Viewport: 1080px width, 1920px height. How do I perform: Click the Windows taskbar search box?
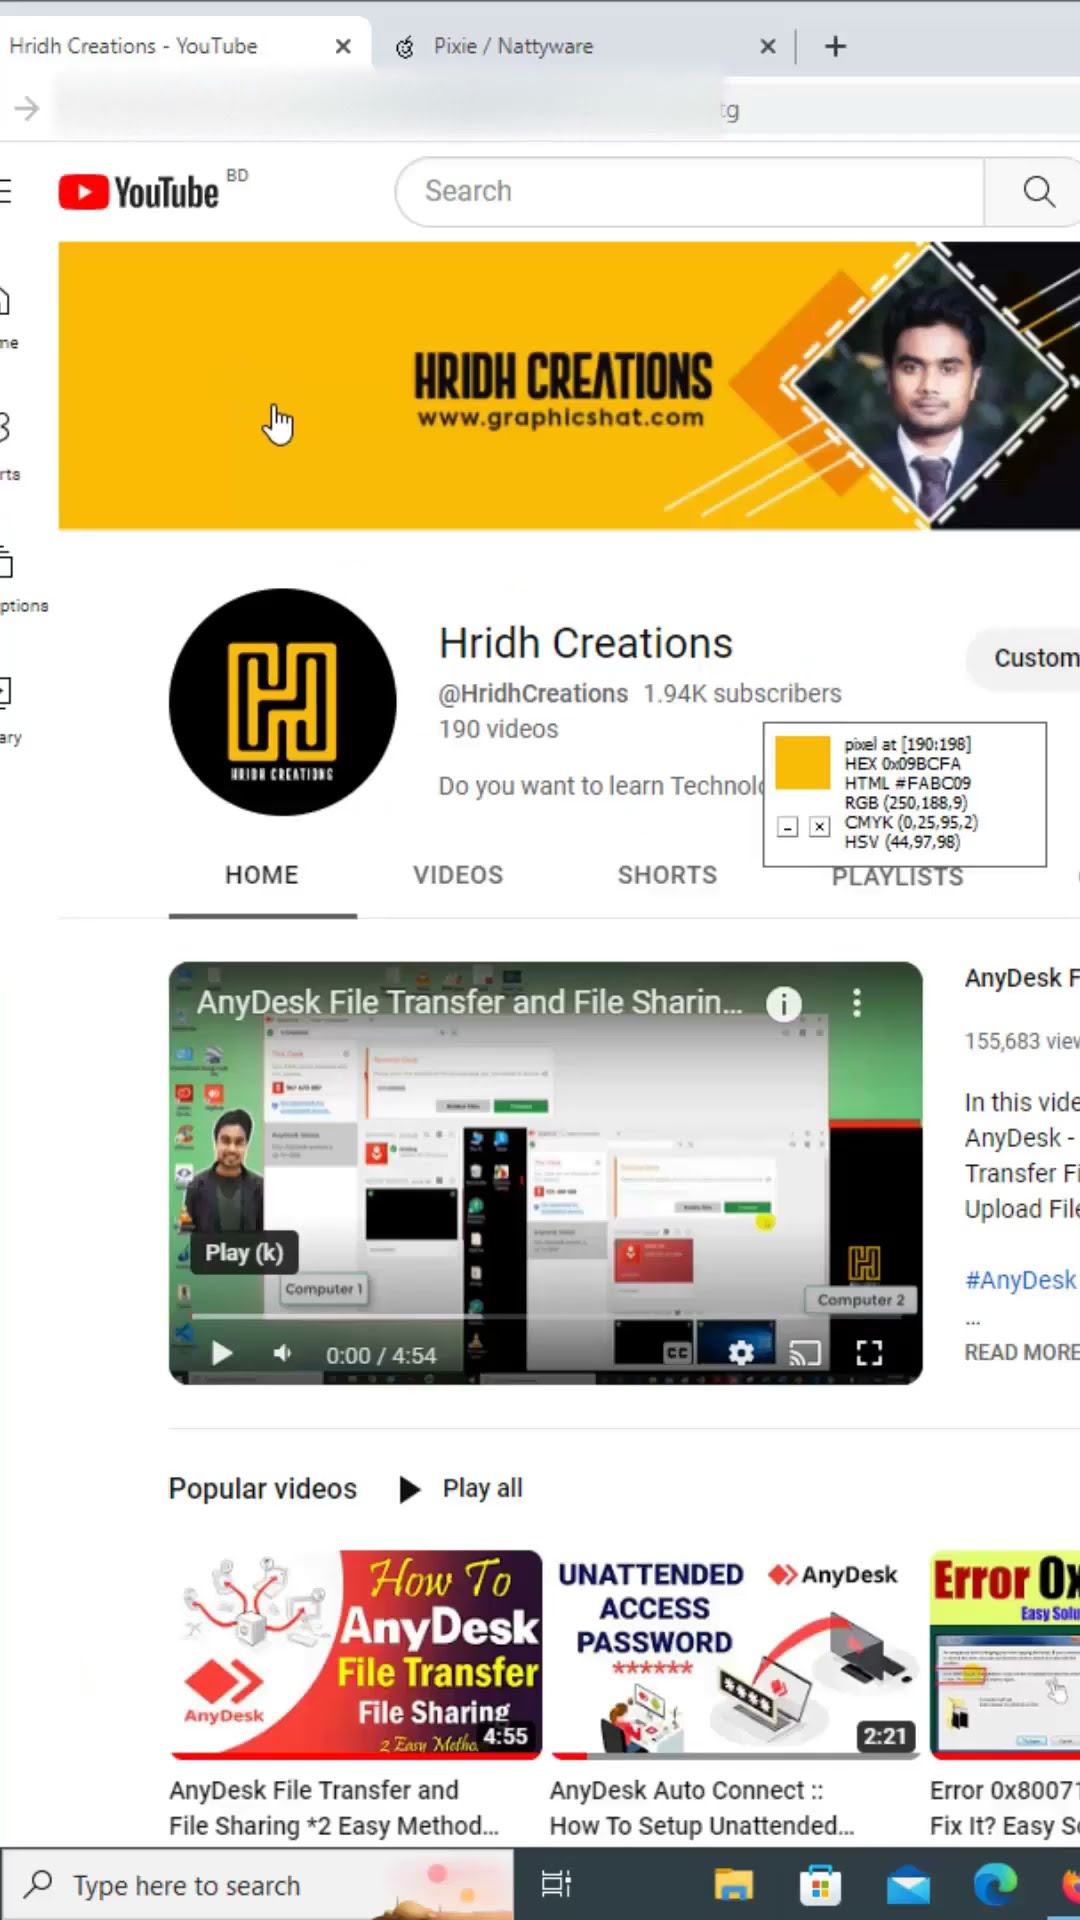click(x=258, y=1885)
